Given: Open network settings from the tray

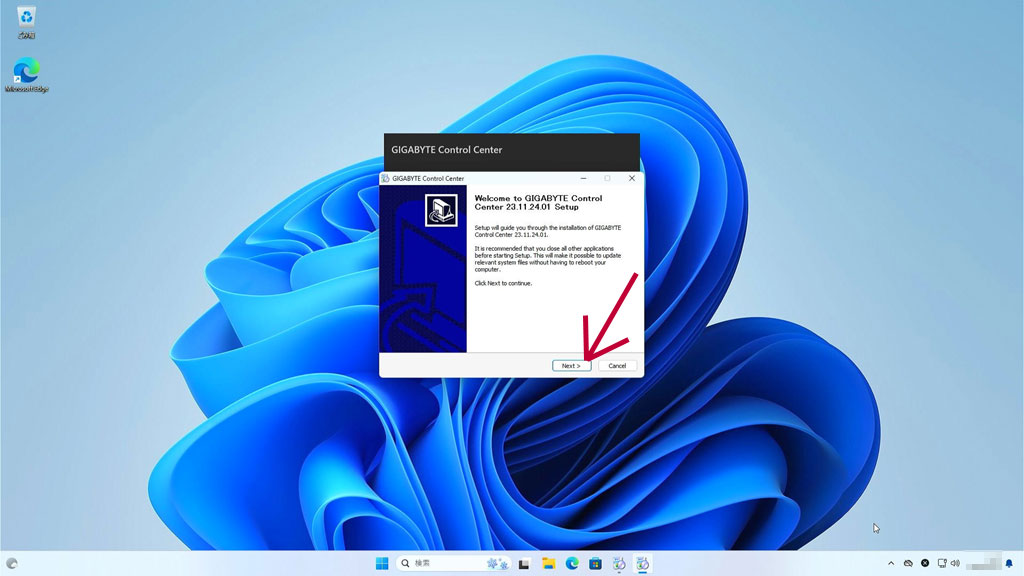Looking at the screenshot, I should [942, 564].
